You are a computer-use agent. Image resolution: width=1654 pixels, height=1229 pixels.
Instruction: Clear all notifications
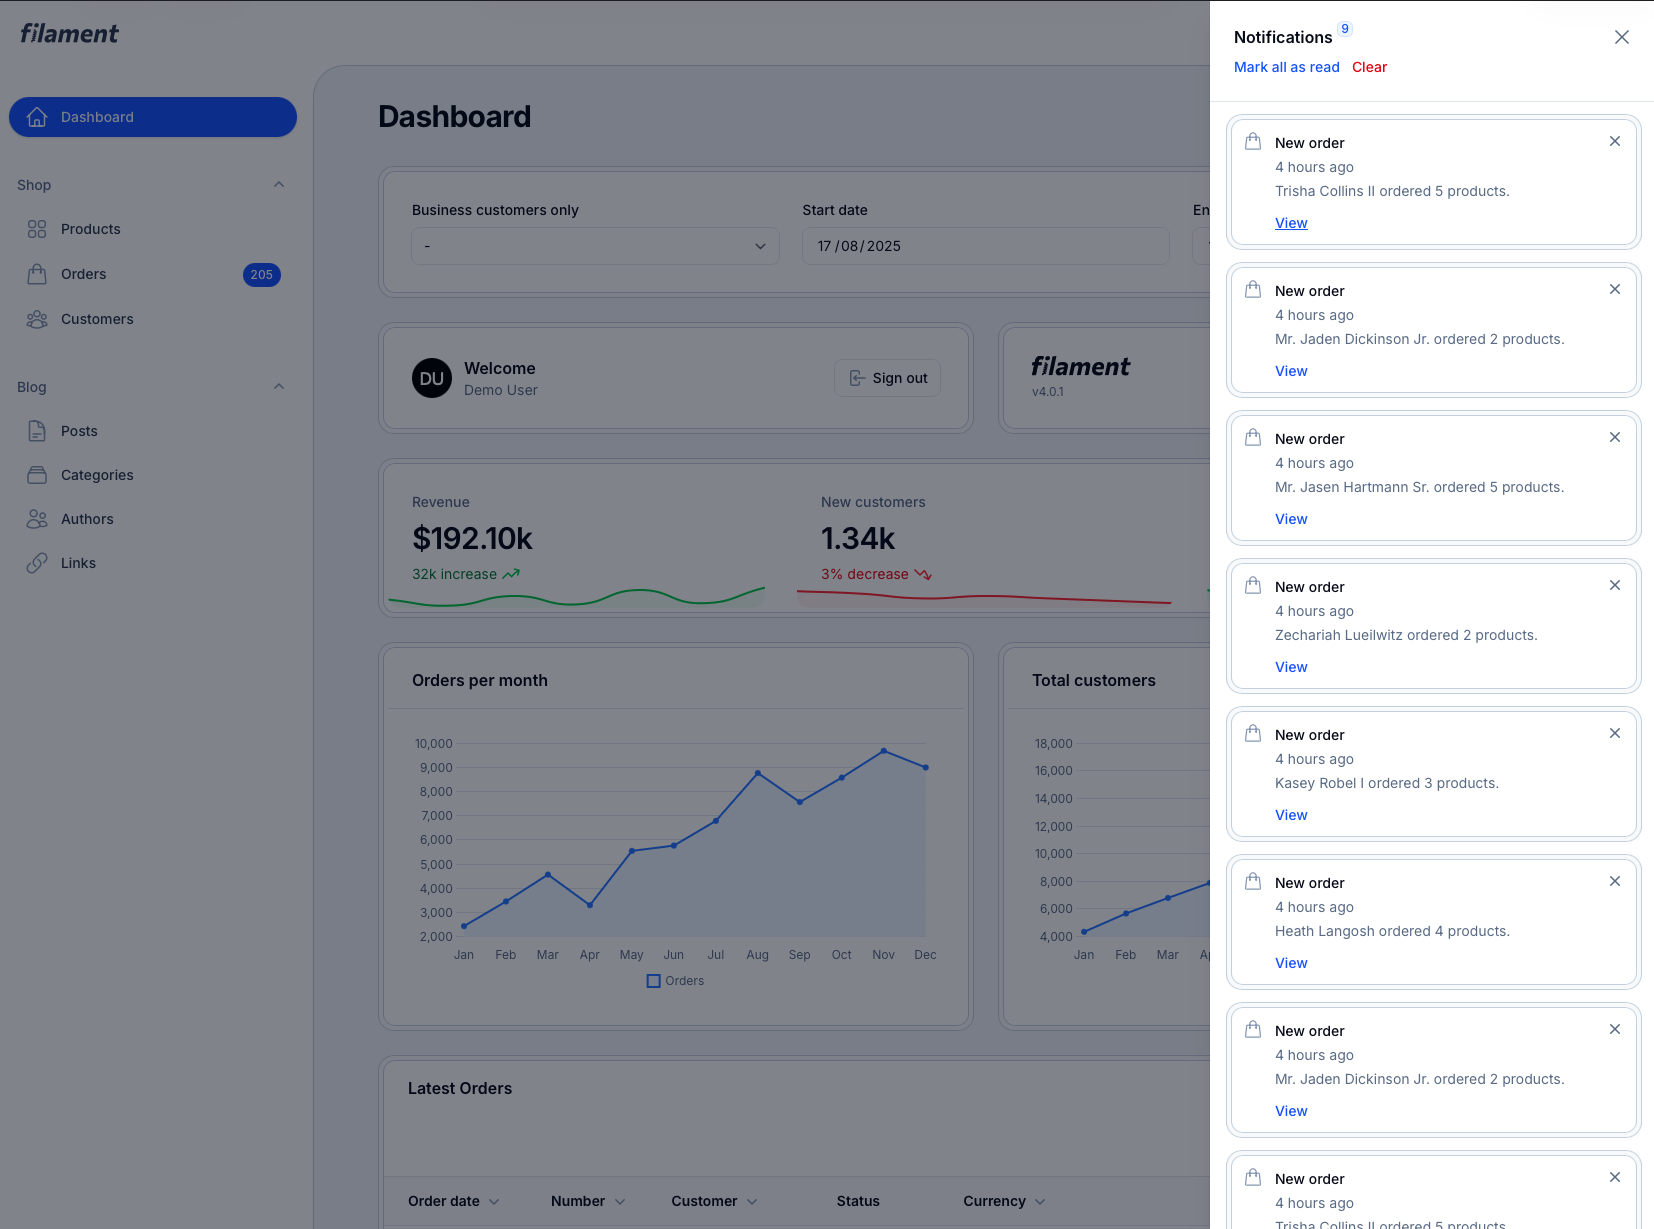[1369, 67]
